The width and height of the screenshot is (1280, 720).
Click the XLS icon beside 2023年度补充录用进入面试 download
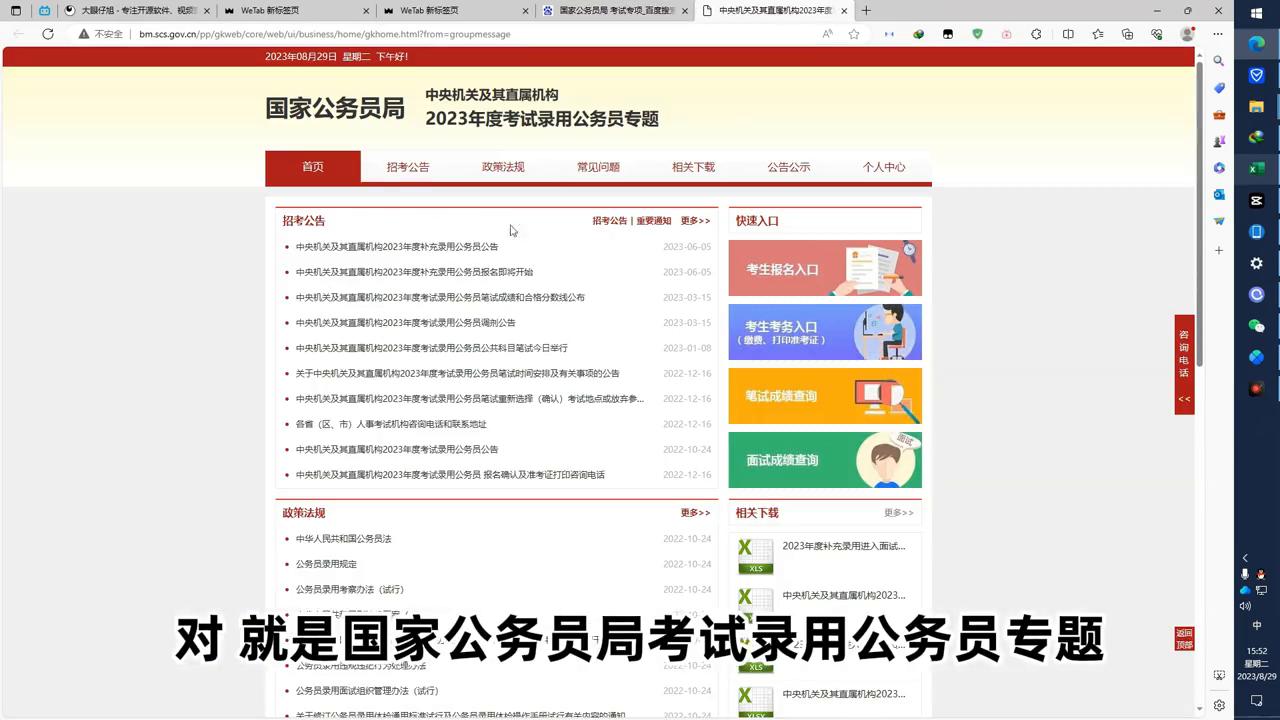pyautogui.click(x=755, y=553)
